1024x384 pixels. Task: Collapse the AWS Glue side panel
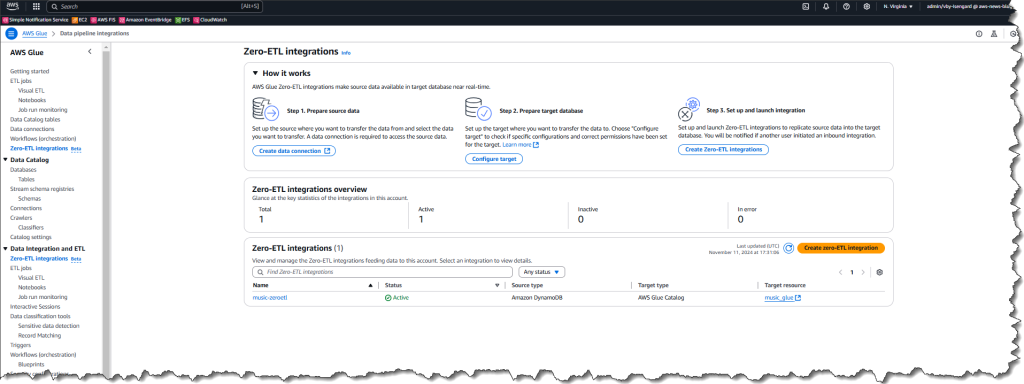click(89, 52)
